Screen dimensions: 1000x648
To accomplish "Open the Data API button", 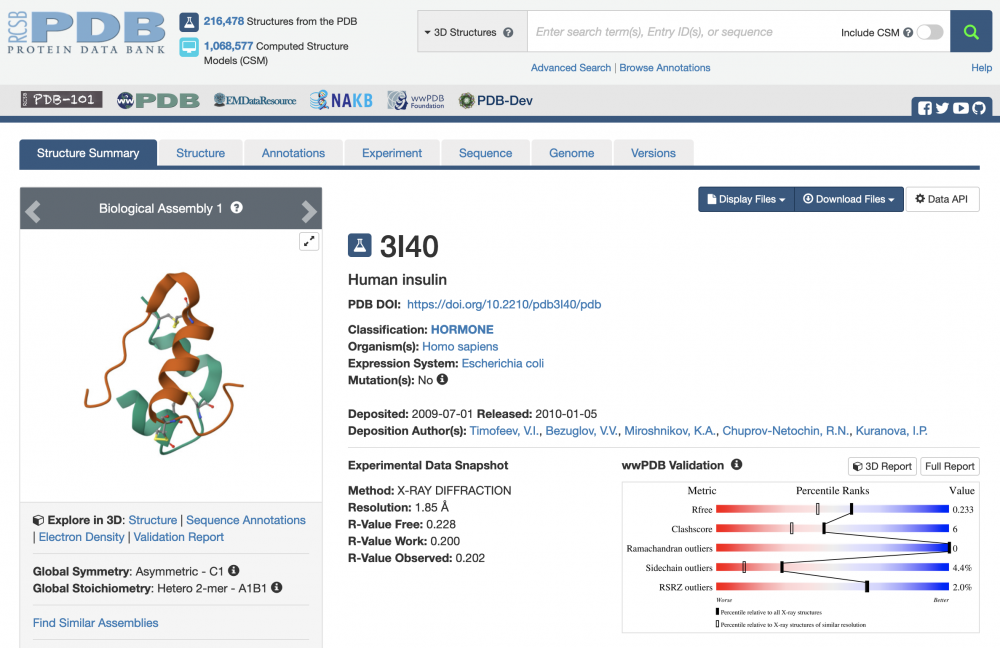I will 942,199.
